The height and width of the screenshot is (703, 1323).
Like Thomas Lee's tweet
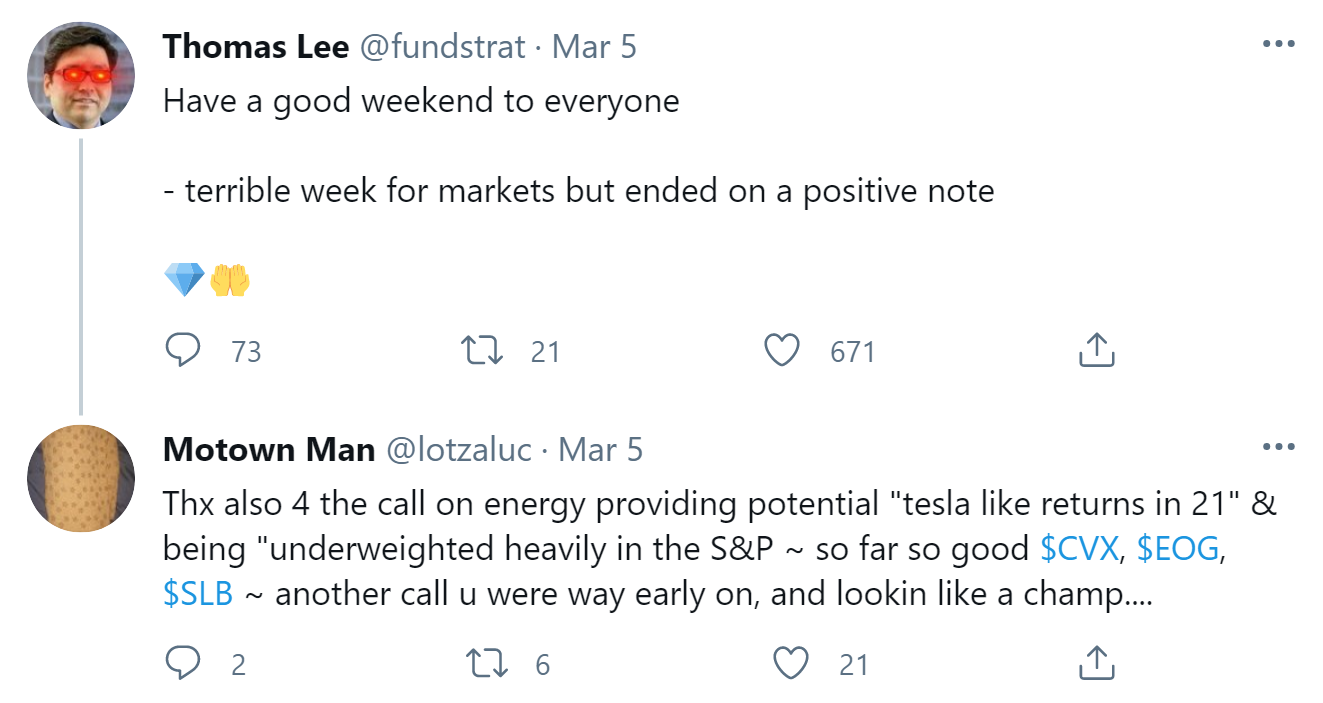point(782,351)
